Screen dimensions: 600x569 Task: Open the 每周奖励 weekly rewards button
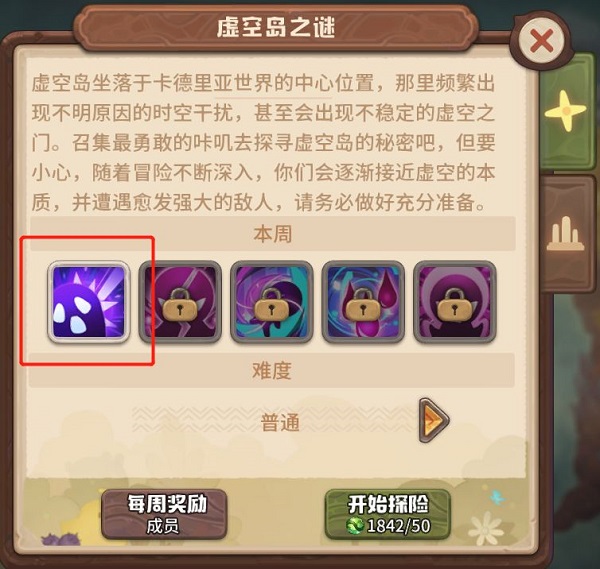(x=165, y=514)
